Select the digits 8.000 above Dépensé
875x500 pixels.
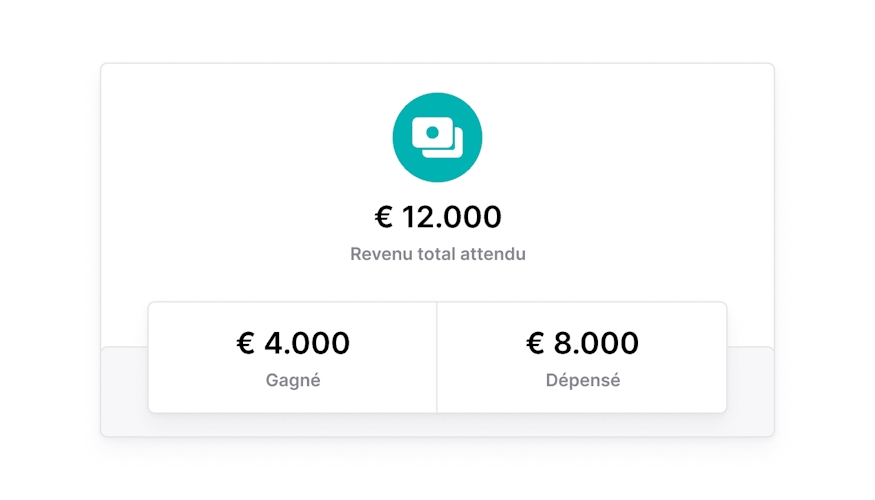point(596,343)
